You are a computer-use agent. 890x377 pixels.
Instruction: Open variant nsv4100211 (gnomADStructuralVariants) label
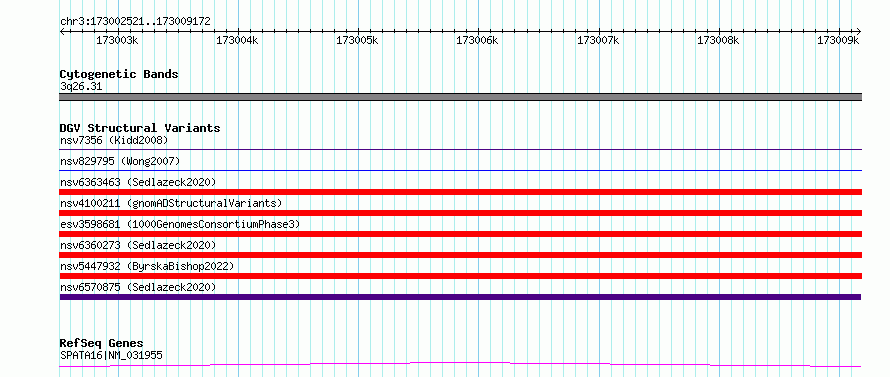(x=171, y=203)
